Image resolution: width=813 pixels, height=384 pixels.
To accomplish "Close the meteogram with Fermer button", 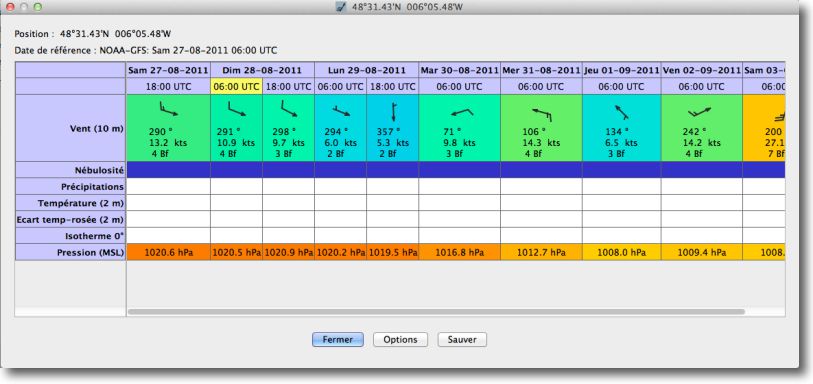I will coord(338,339).
